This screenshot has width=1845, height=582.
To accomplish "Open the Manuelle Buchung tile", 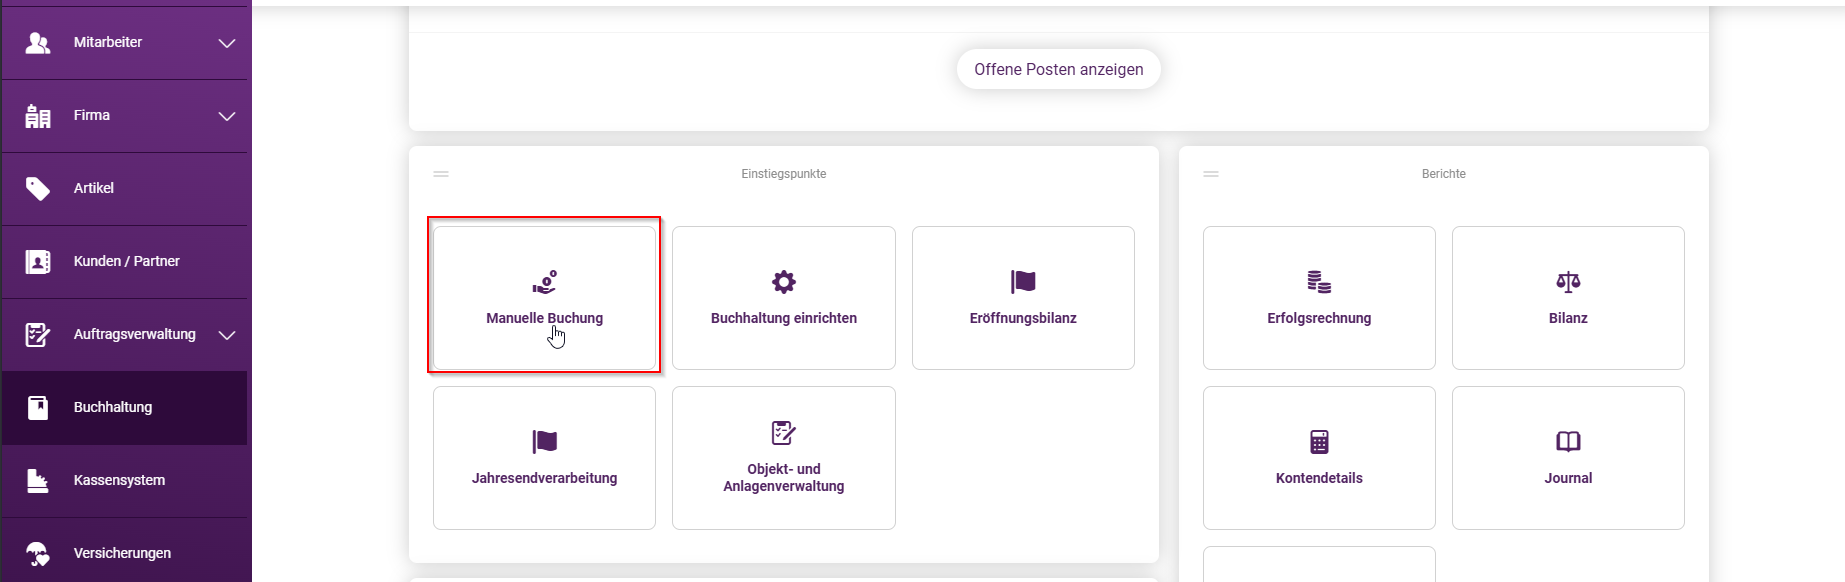I will click(x=544, y=297).
